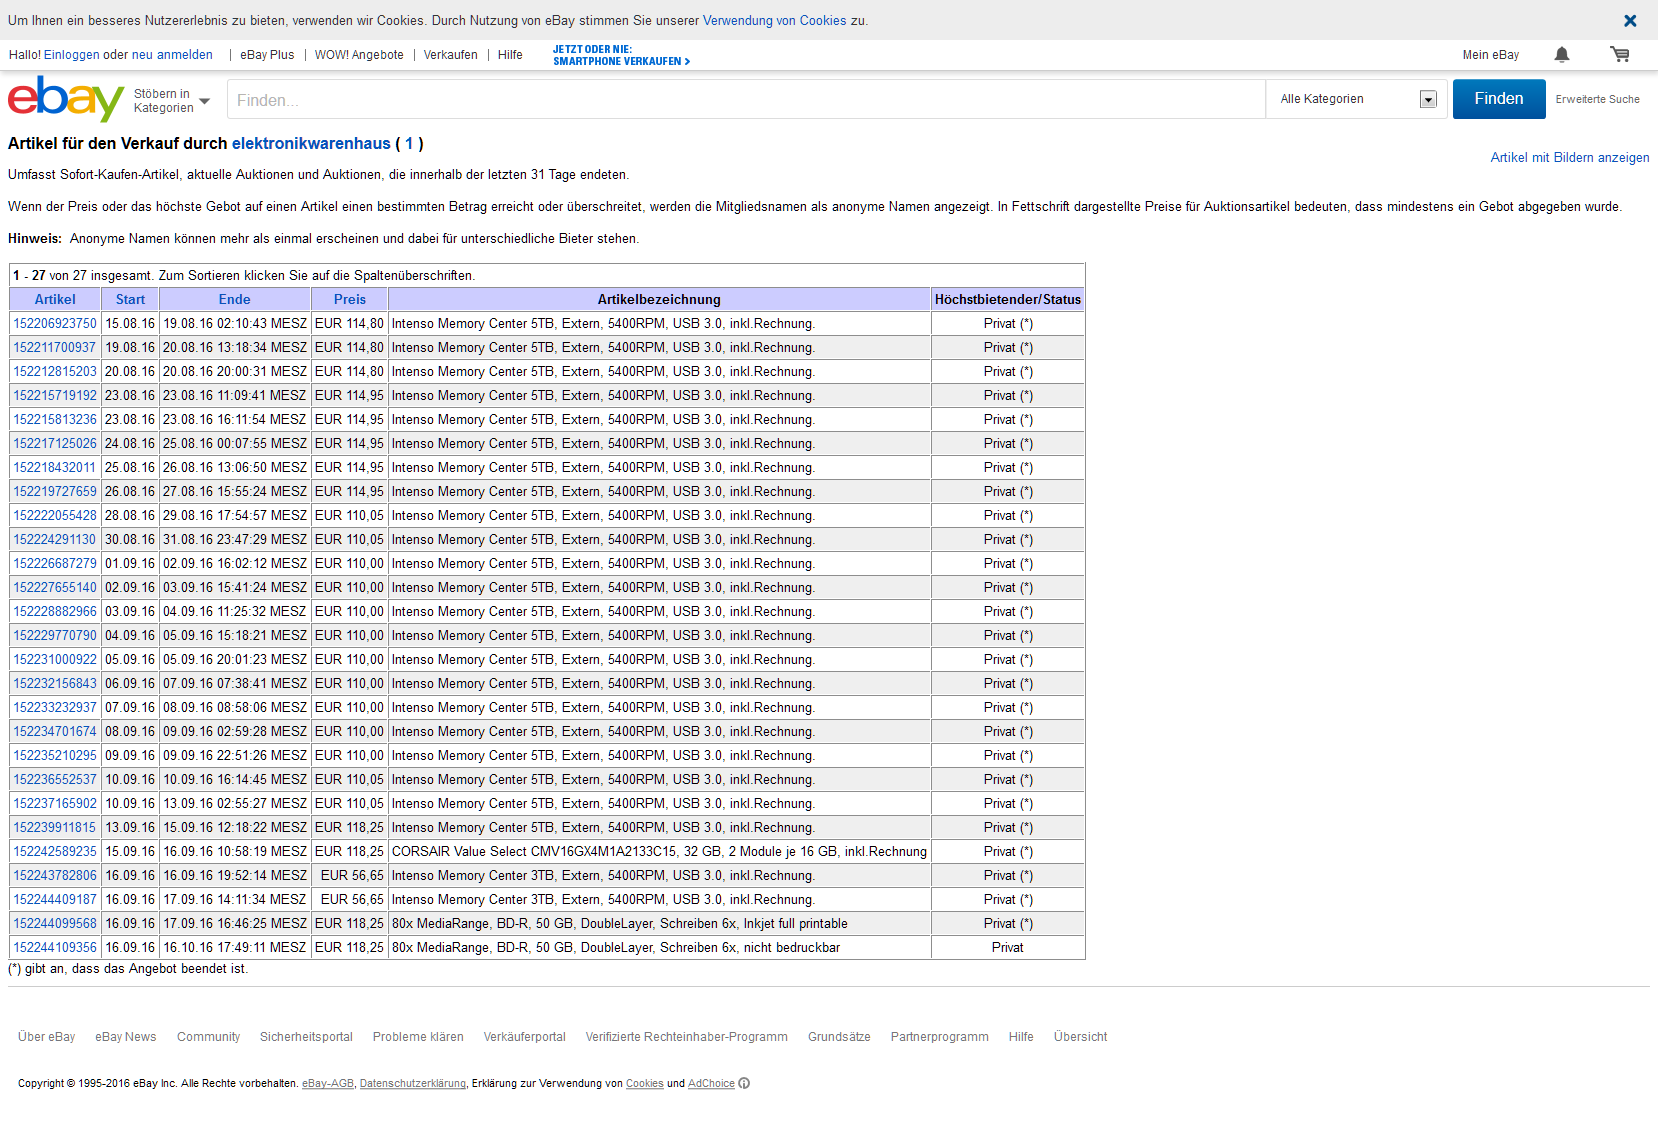Open Grundsätze footer link
The height and width of the screenshot is (1140, 1658).
pyautogui.click(x=839, y=1037)
